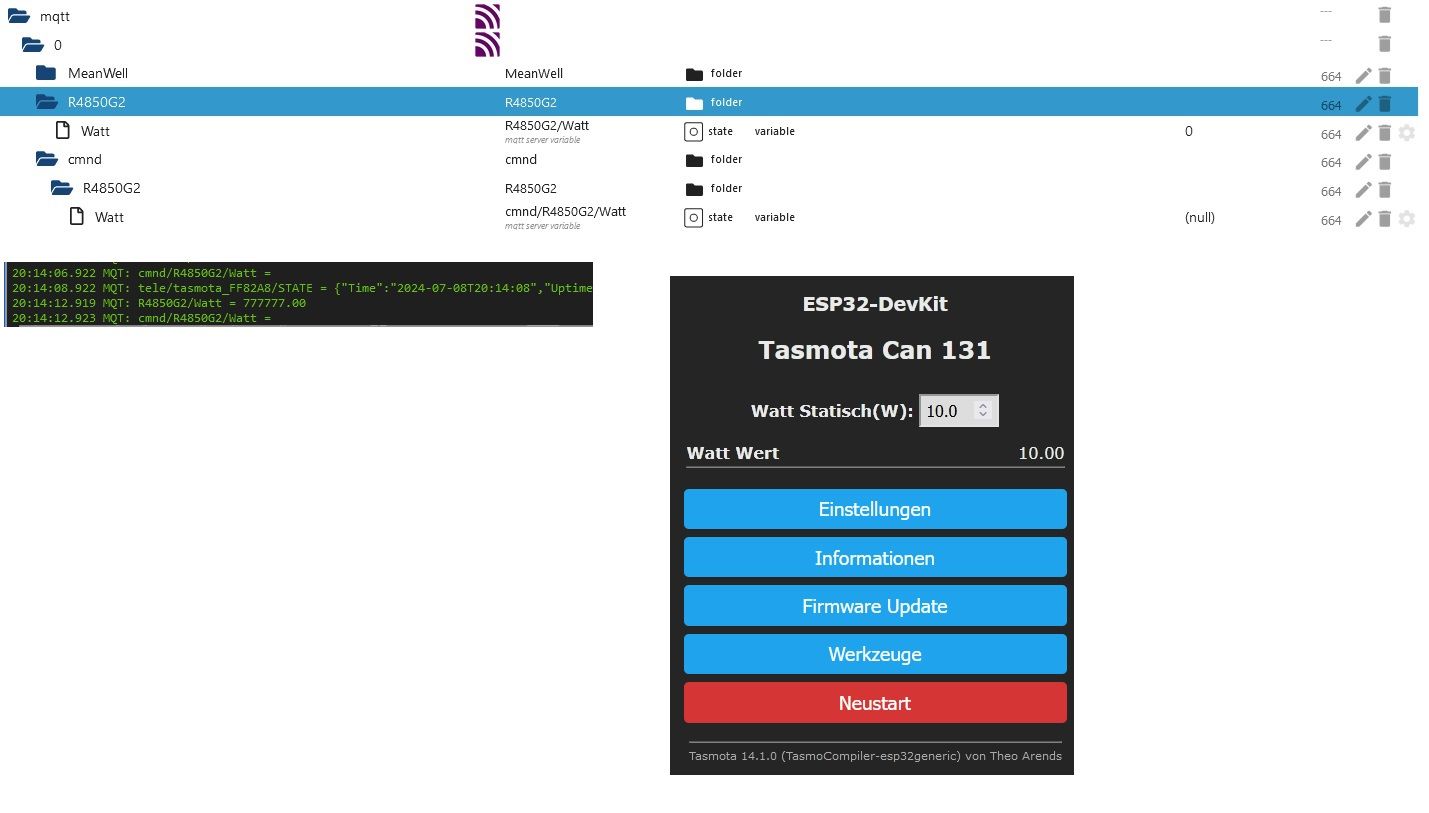1429x813 pixels.
Task: Collapse the '0' instance folder
Action: click(33, 45)
